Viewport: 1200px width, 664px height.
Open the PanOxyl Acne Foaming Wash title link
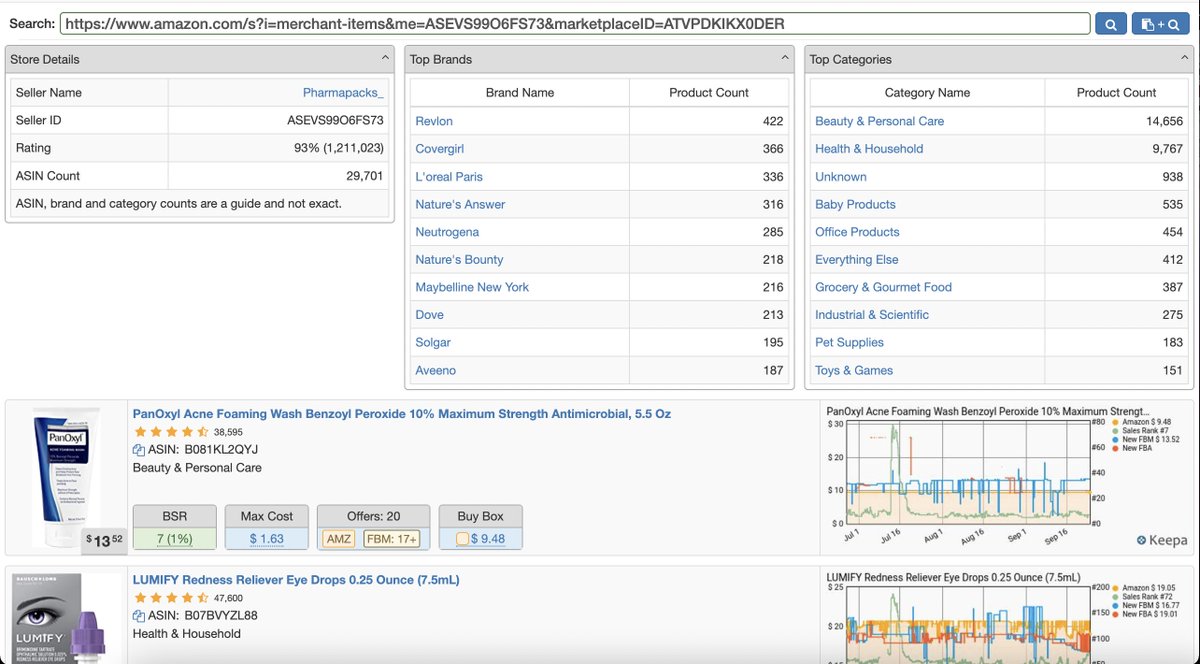point(402,414)
